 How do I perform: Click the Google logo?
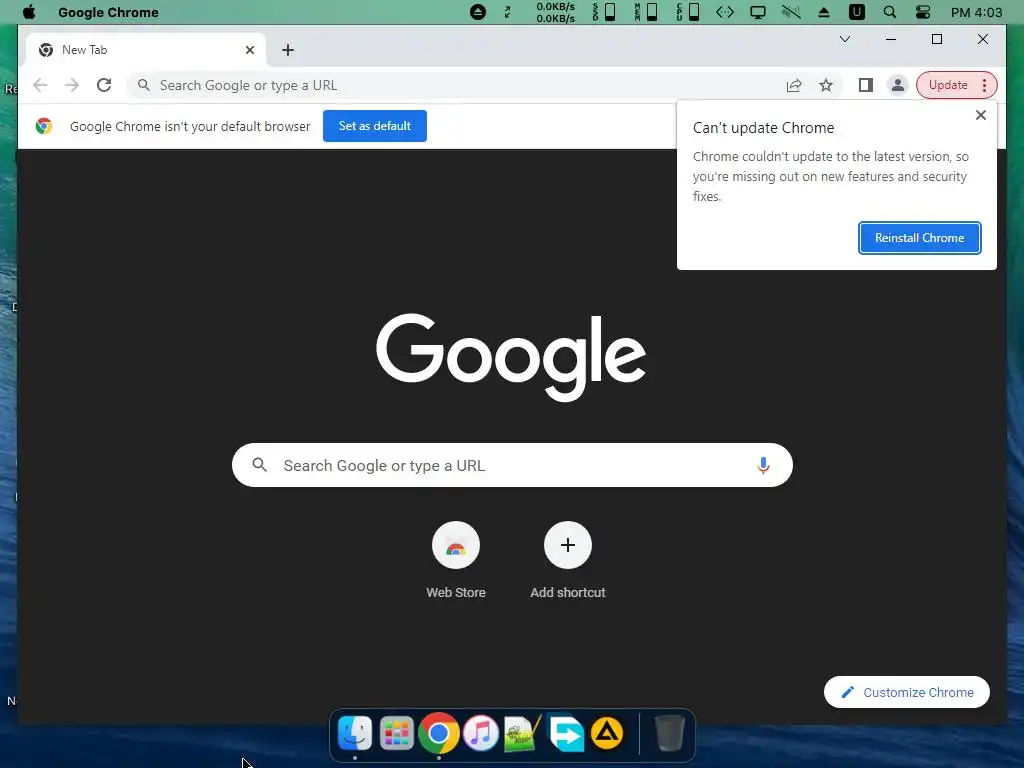pyautogui.click(x=511, y=357)
